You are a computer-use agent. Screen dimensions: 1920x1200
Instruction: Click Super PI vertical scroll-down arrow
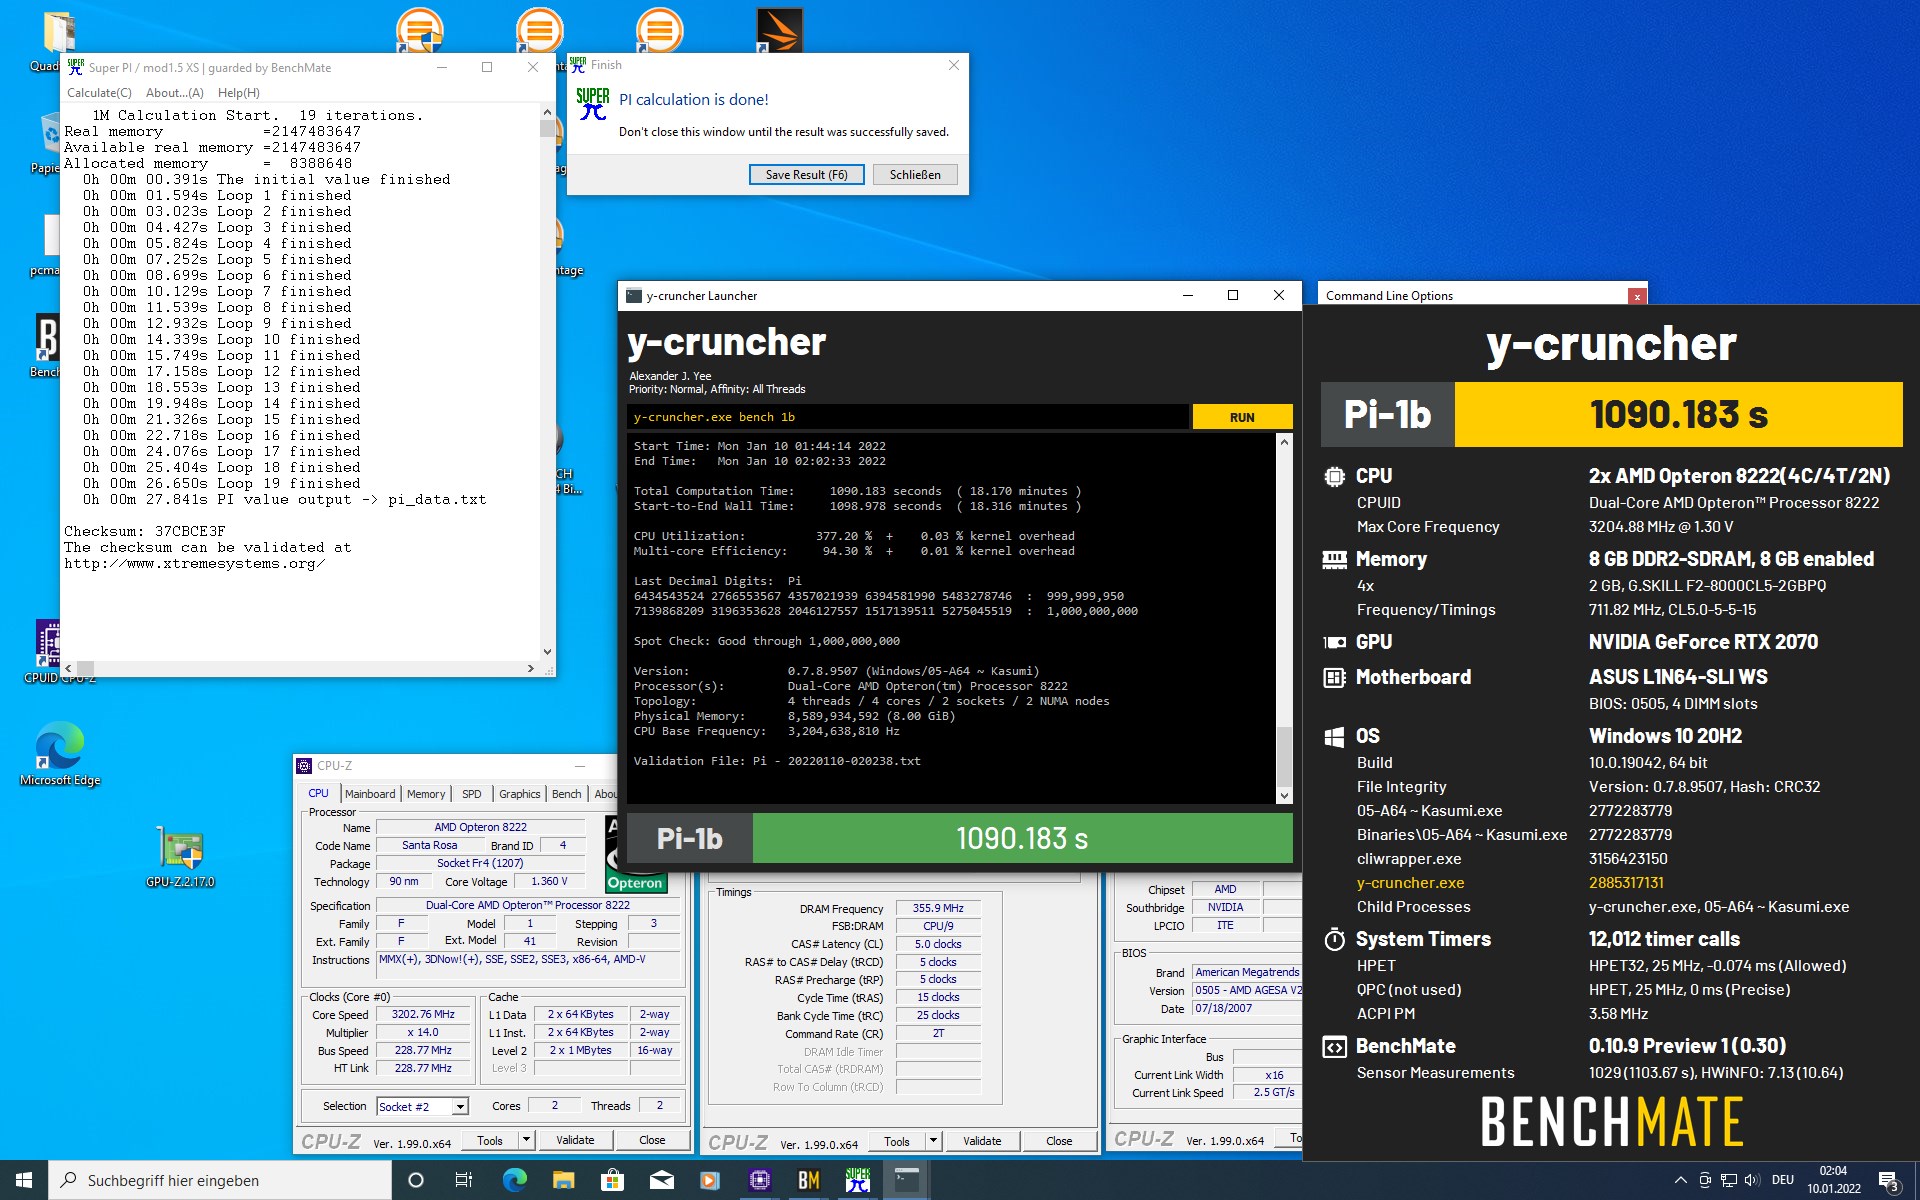point(547,651)
